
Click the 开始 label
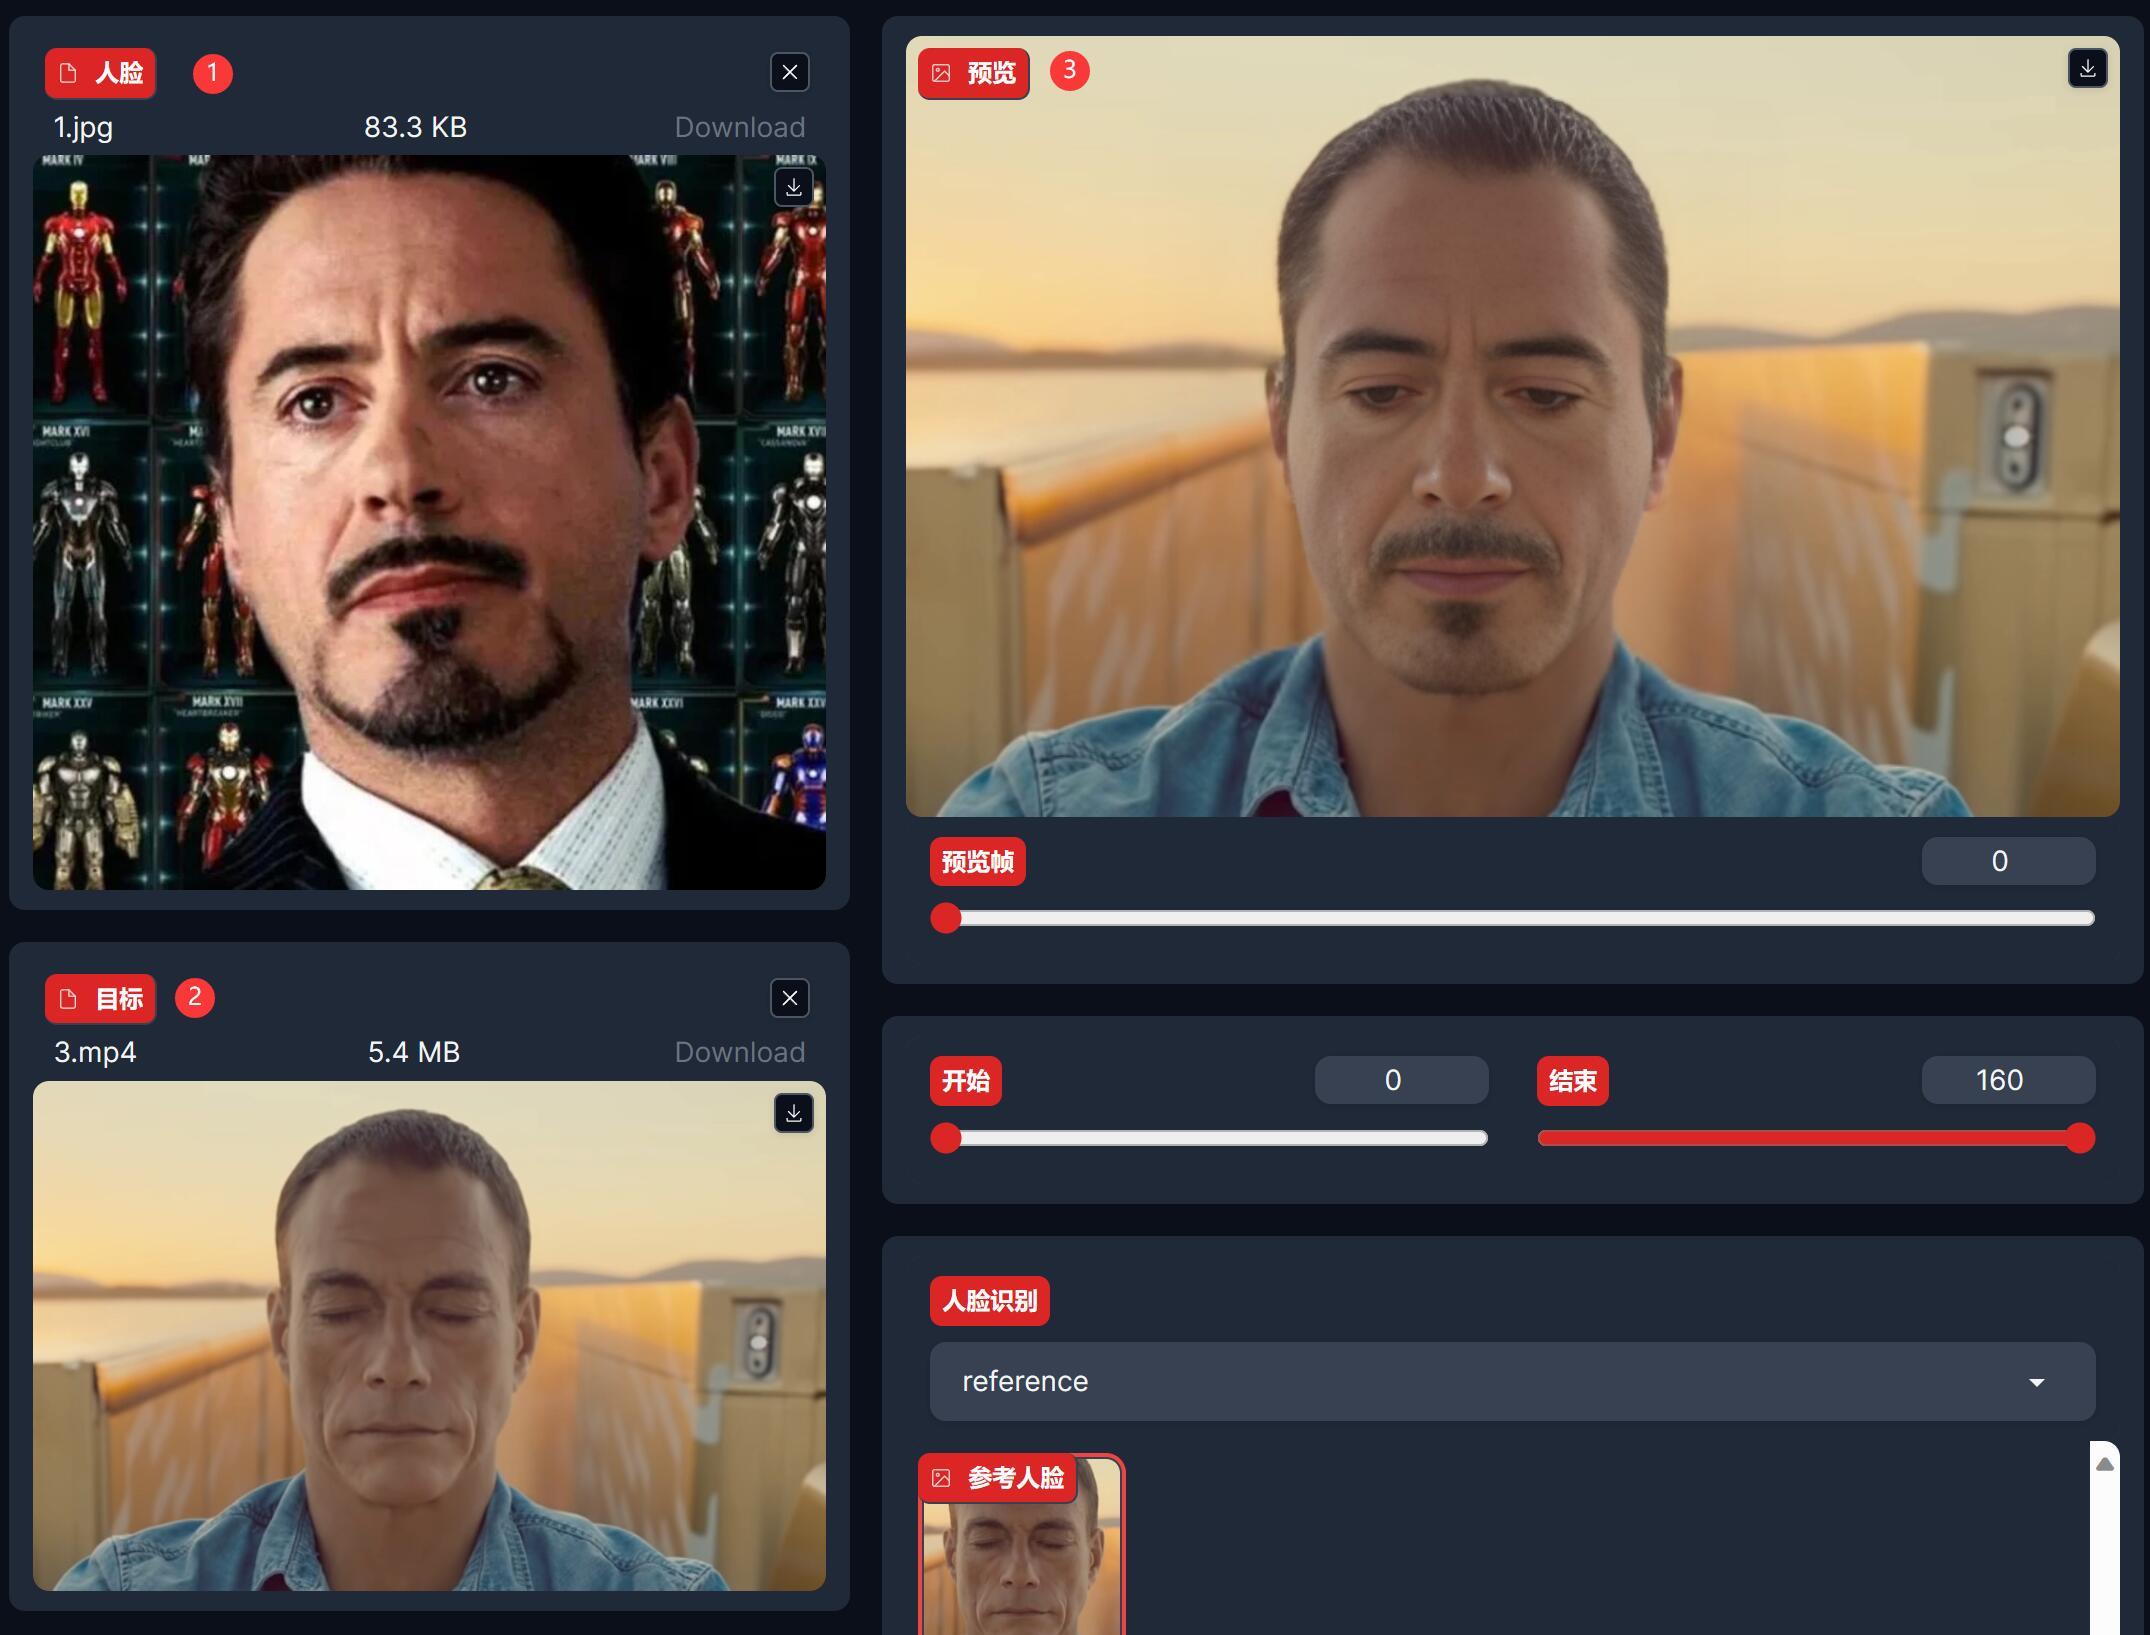(x=966, y=1081)
